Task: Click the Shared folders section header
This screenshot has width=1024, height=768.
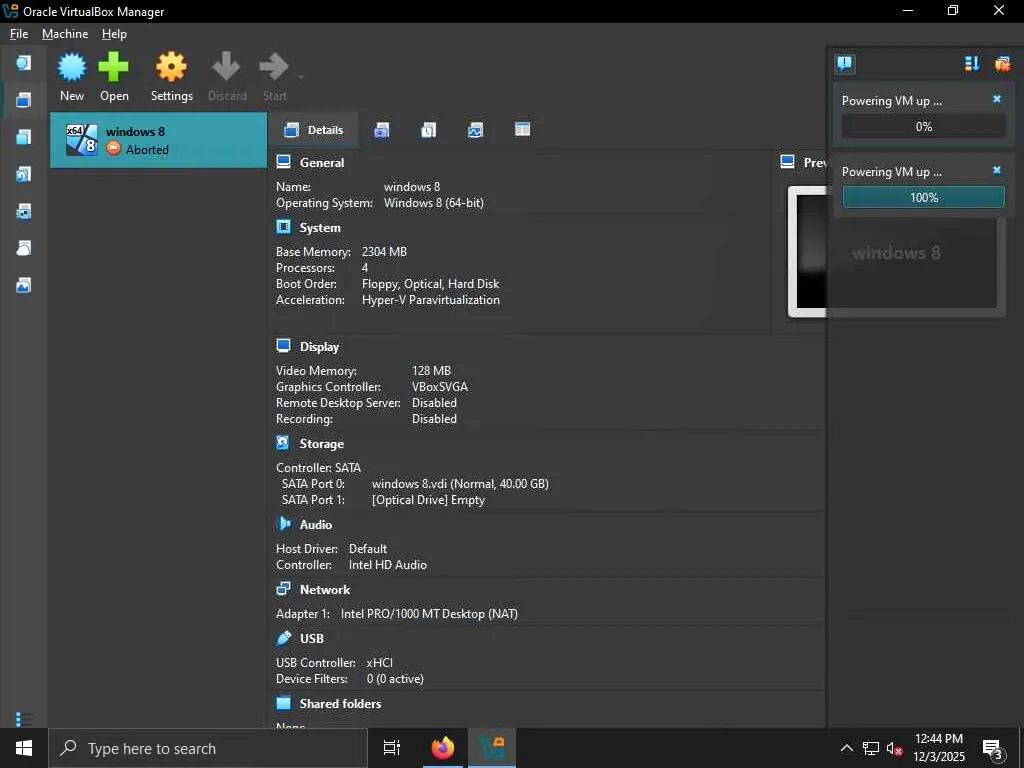Action: (x=340, y=703)
